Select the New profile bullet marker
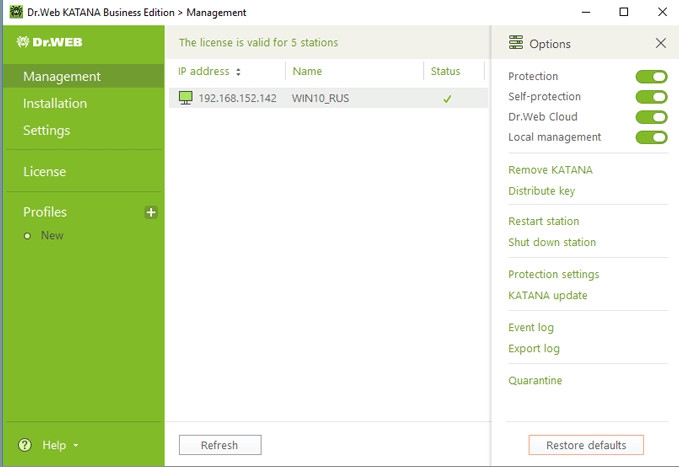 (27, 236)
